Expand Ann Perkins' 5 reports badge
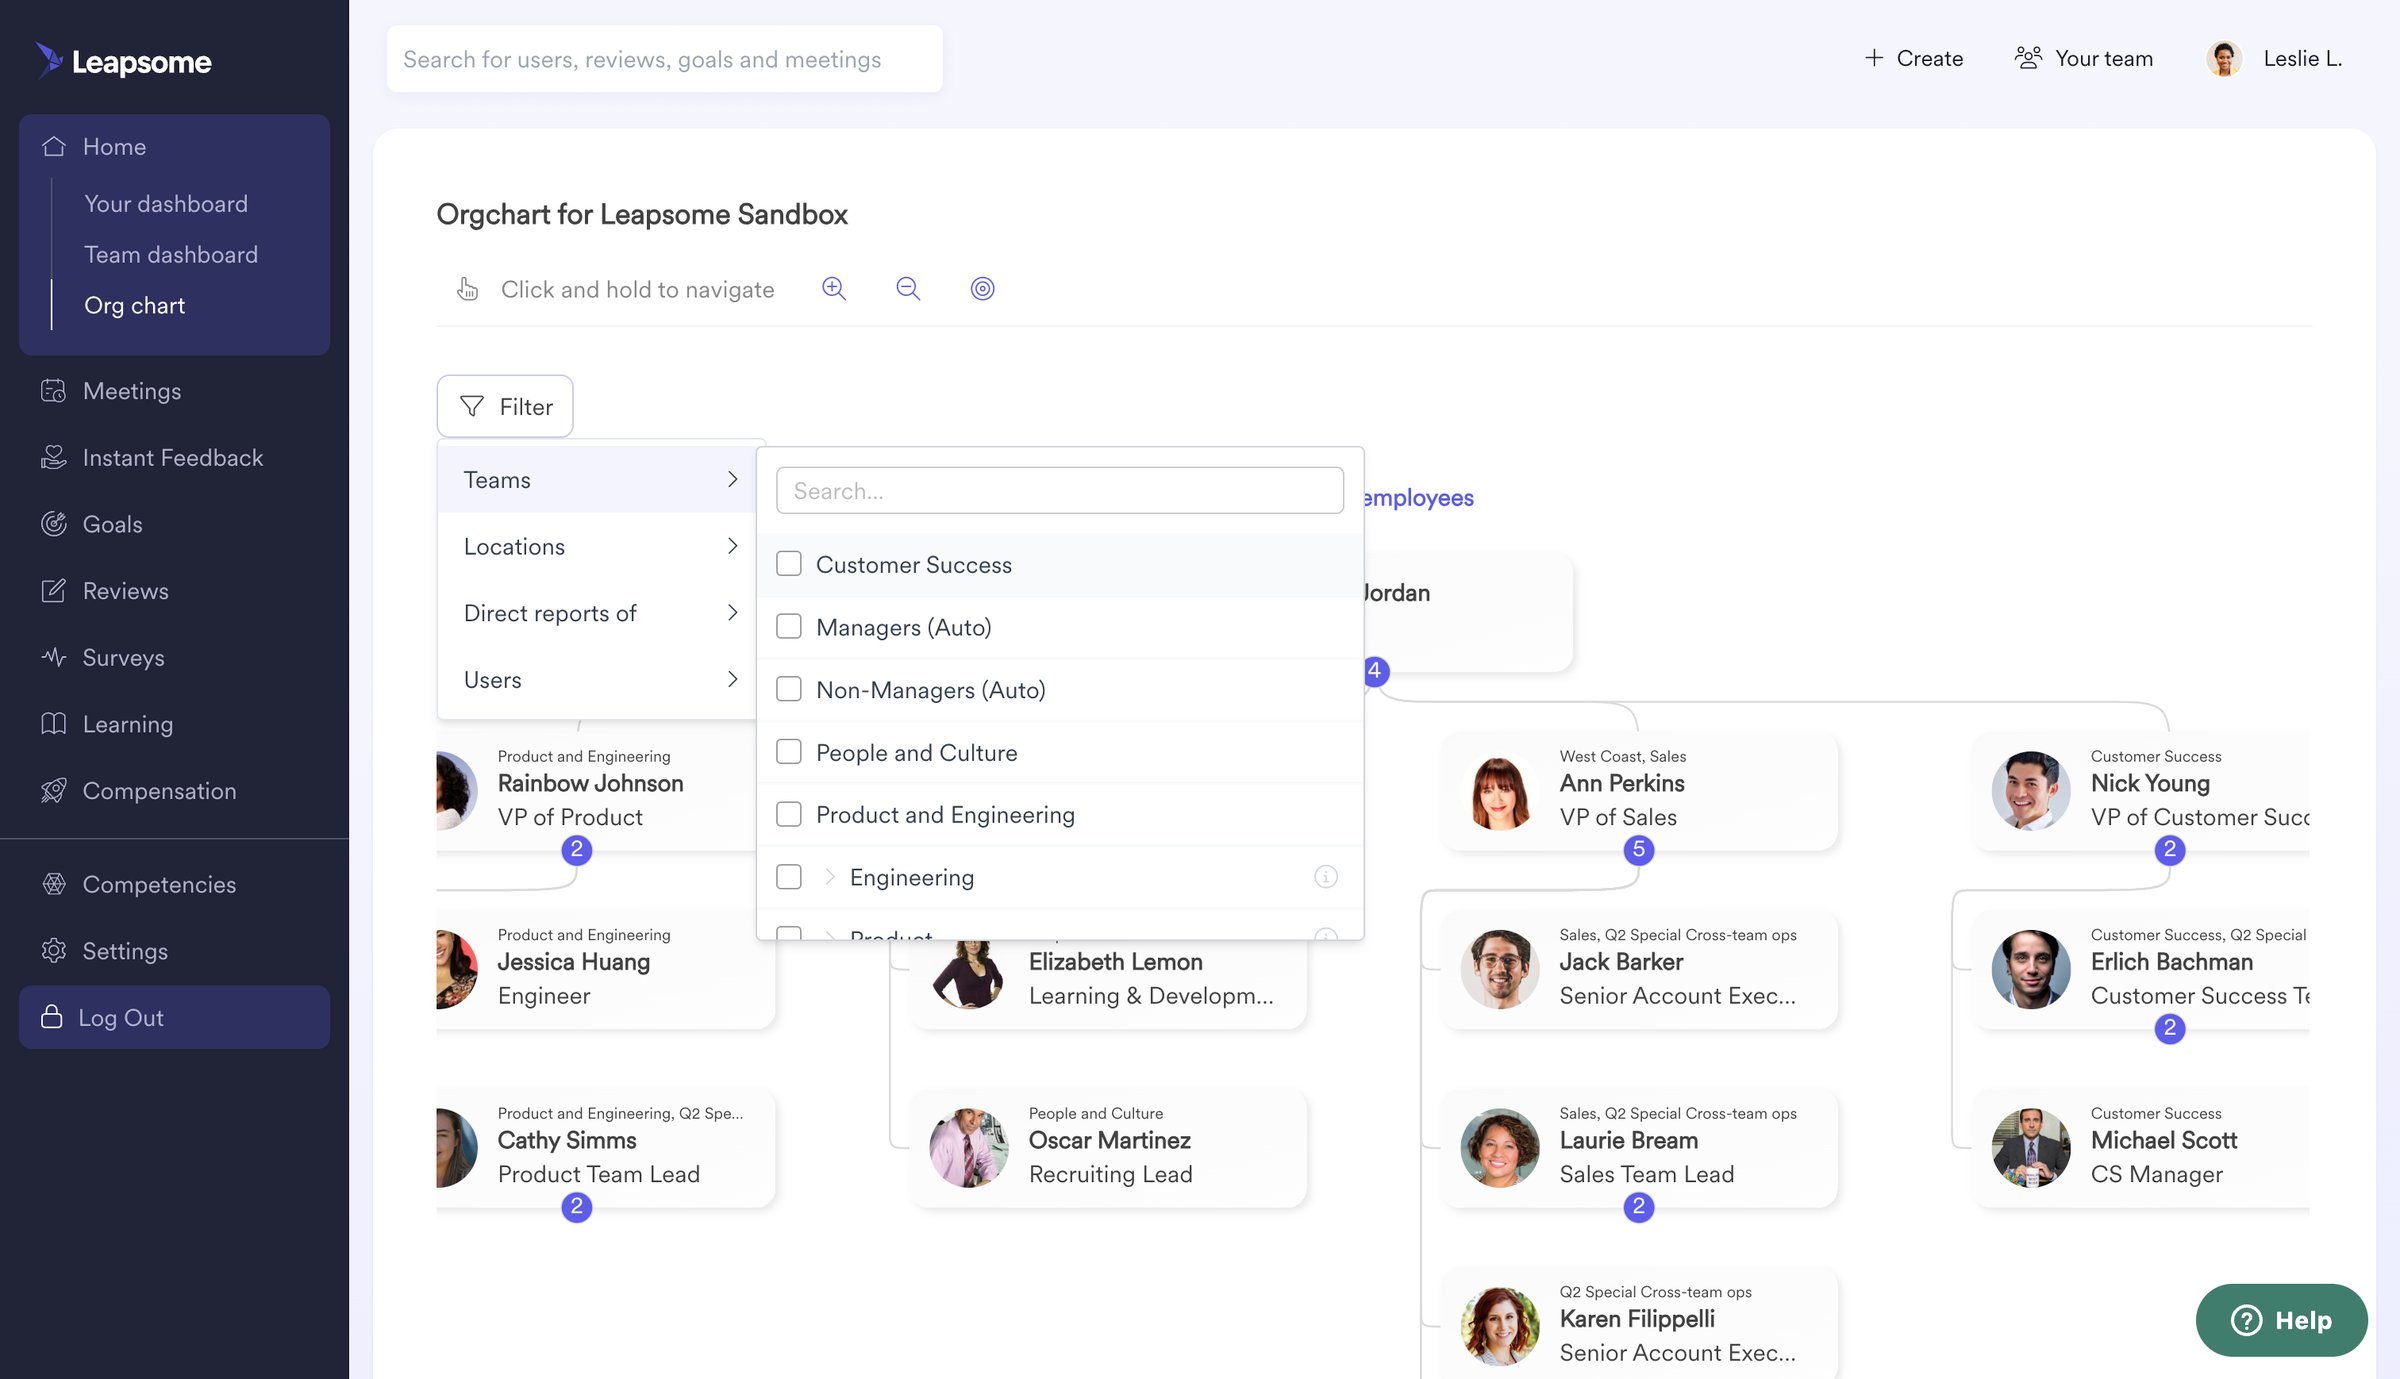Image resolution: width=2400 pixels, height=1379 pixels. coord(1639,850)
